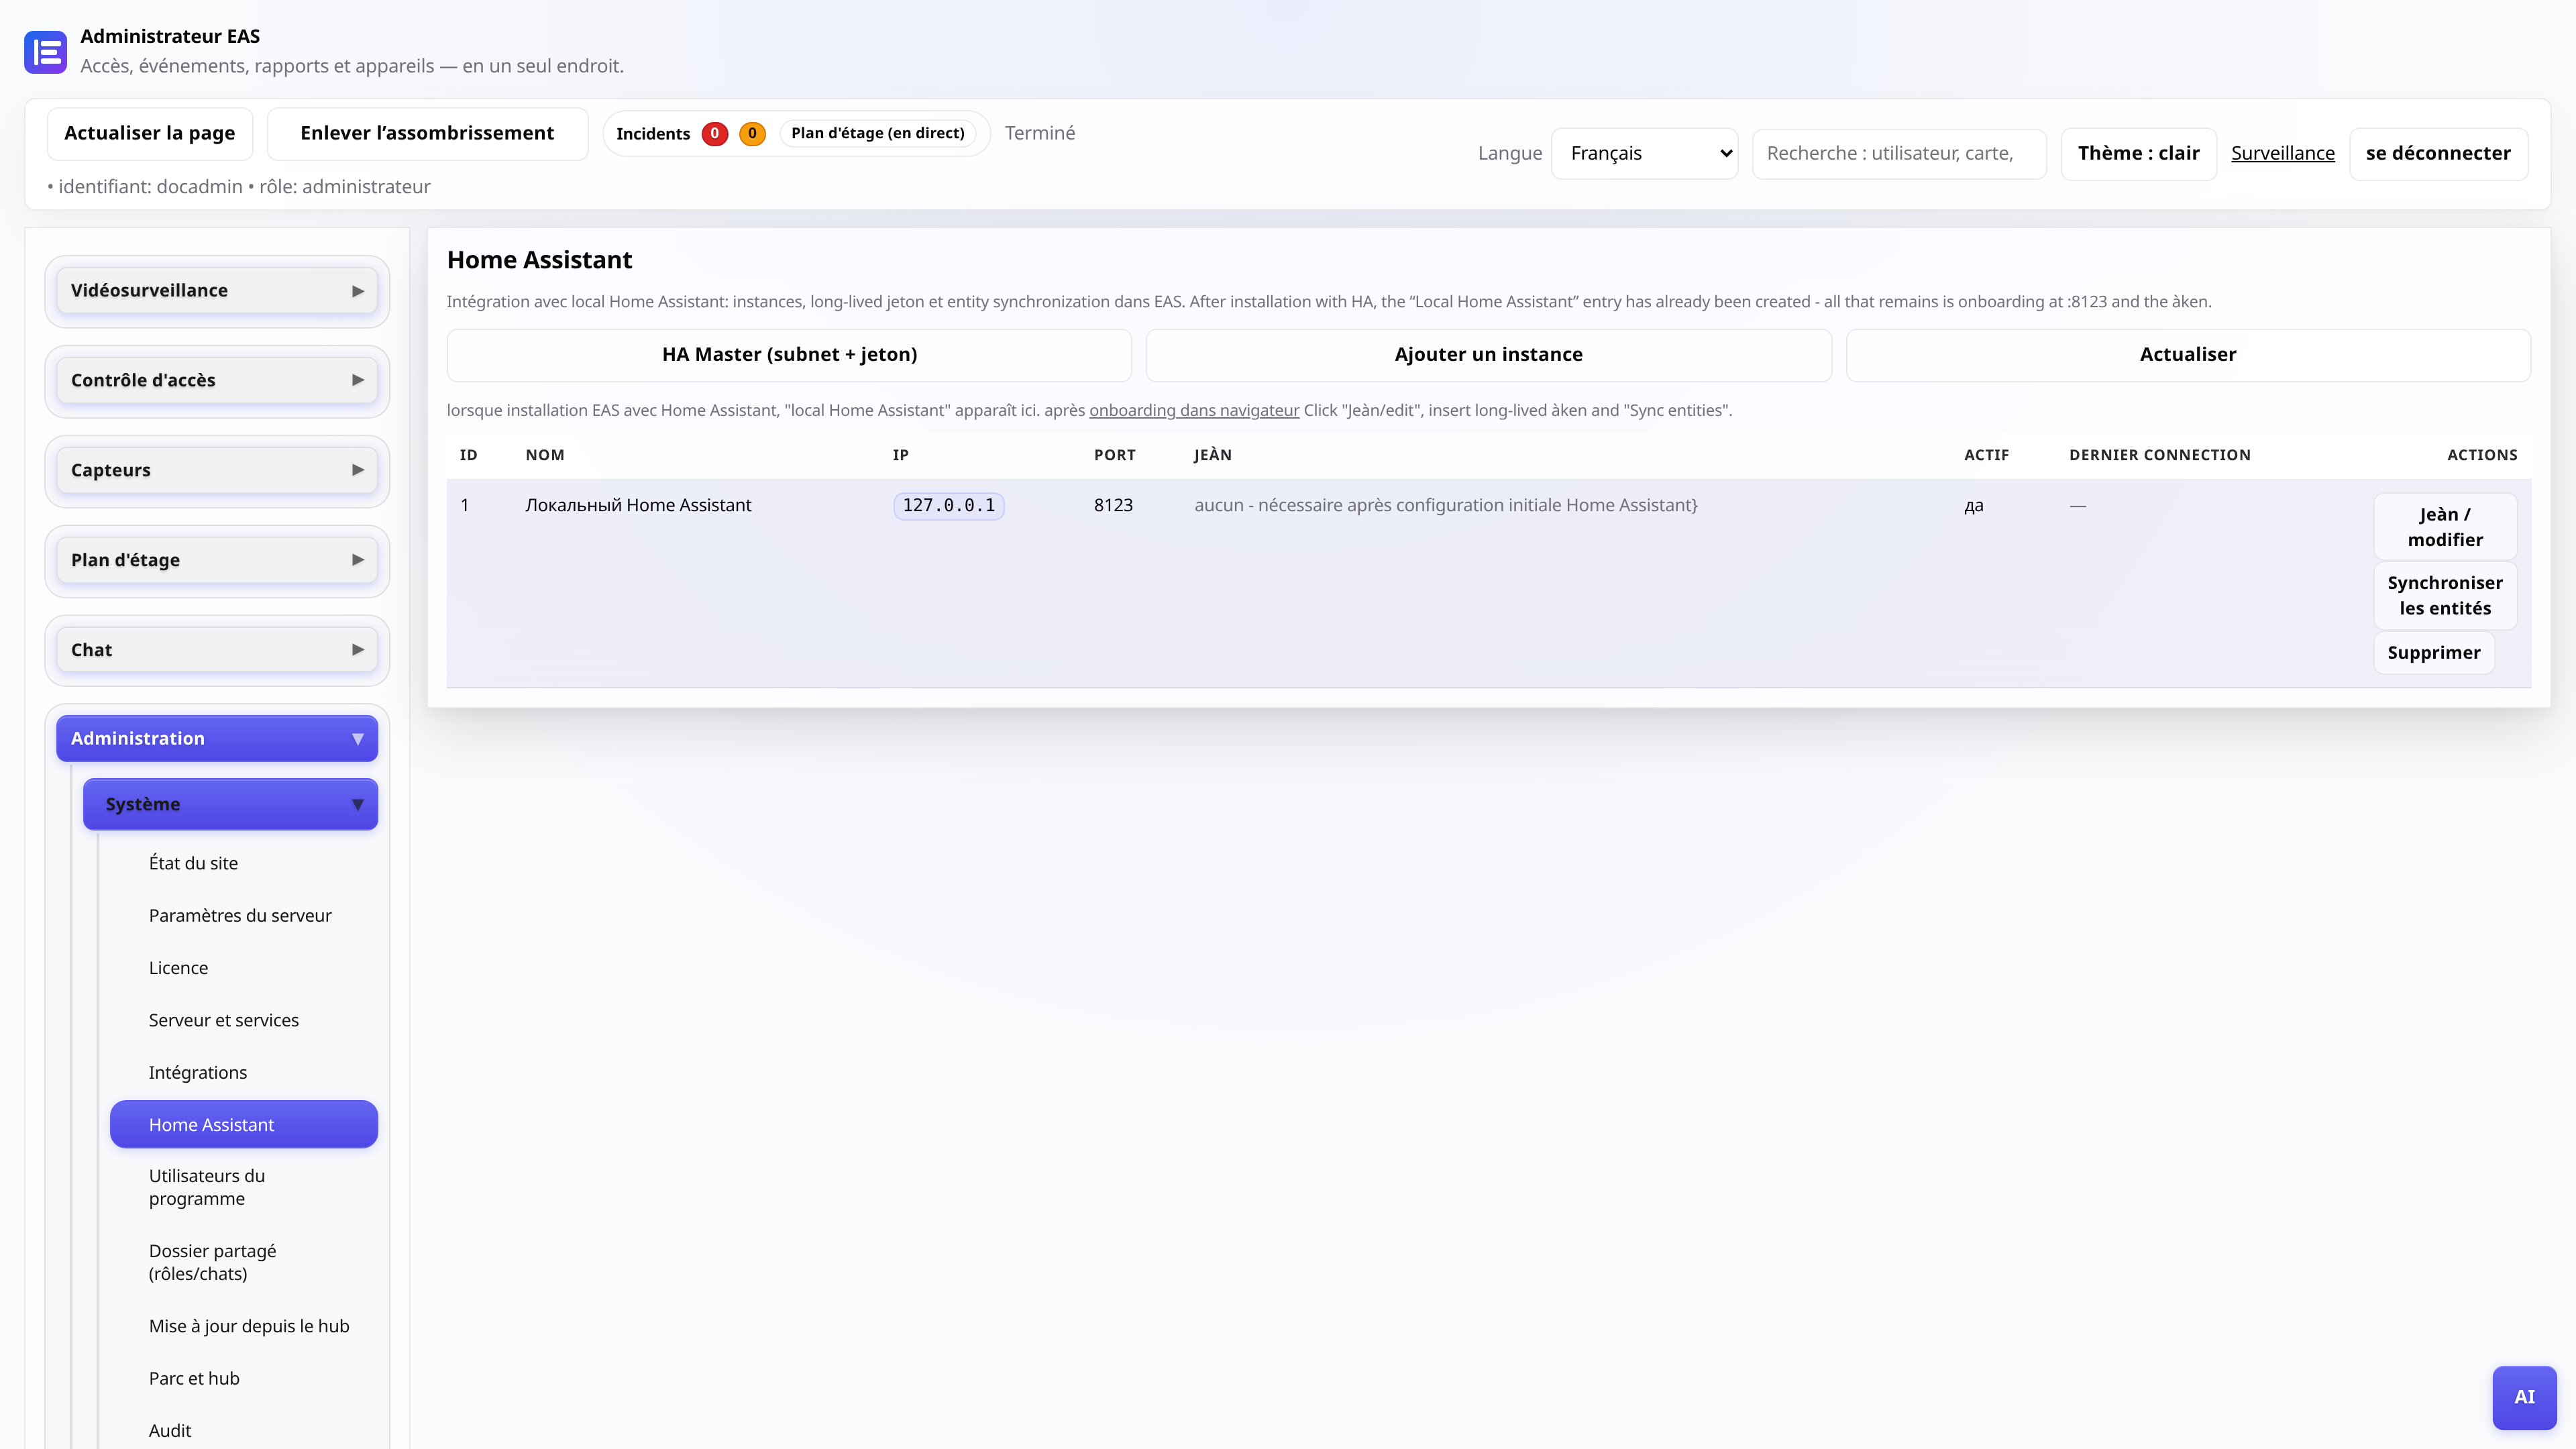Click the JEÀN column header
Viewport: 2576px width, 1449px height.
1212,455
